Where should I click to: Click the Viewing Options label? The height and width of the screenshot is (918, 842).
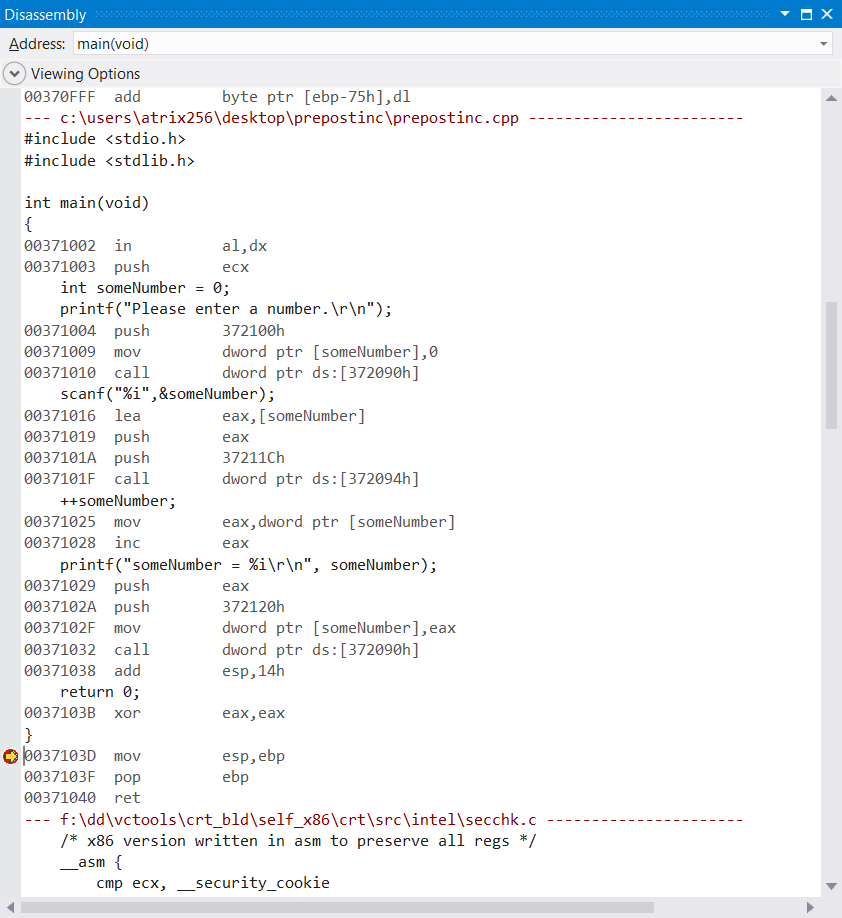tap(85, 74)
